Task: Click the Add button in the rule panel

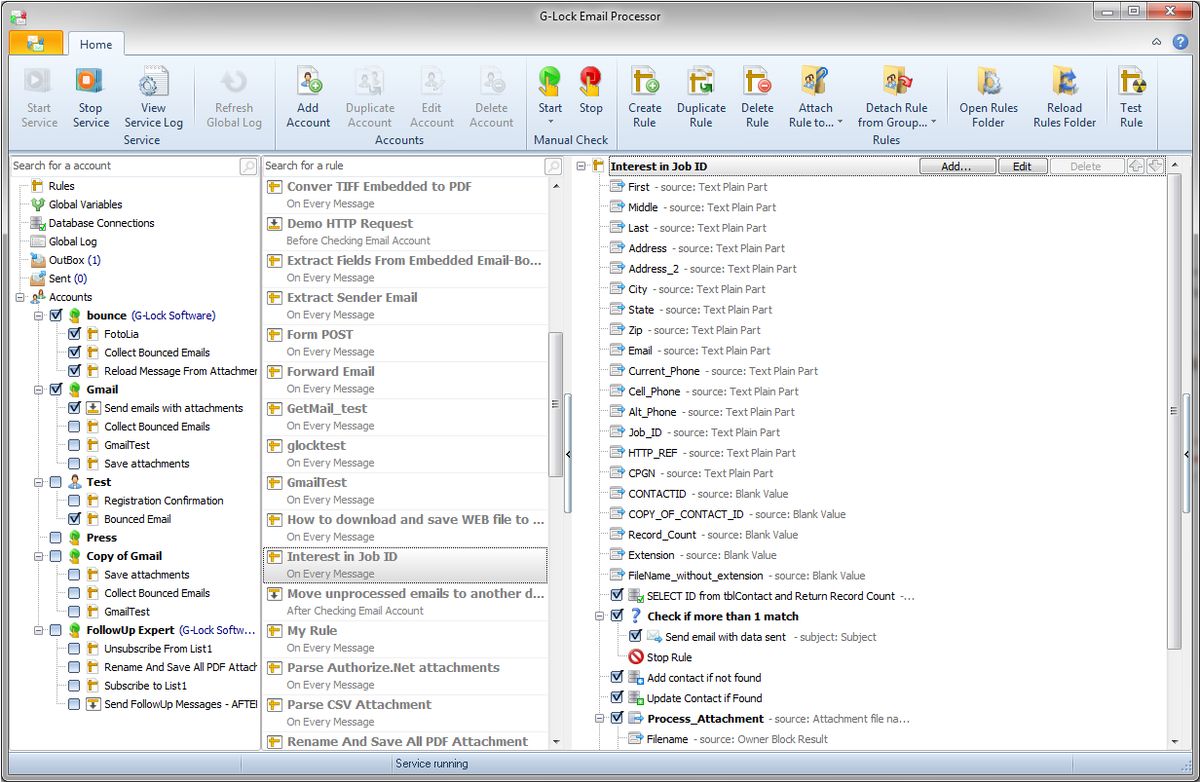Action: pos(957,166)
